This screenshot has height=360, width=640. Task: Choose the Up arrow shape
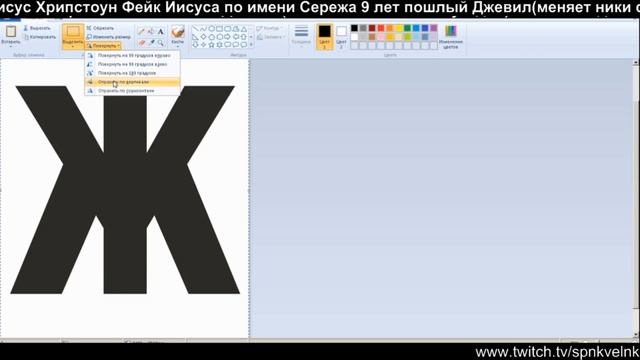[244, 37]
